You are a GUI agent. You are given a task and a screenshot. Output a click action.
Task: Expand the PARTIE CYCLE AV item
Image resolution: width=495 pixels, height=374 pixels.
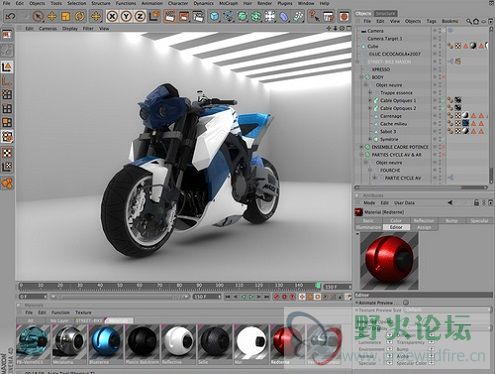pyautogui.click(x=375, y=178)
